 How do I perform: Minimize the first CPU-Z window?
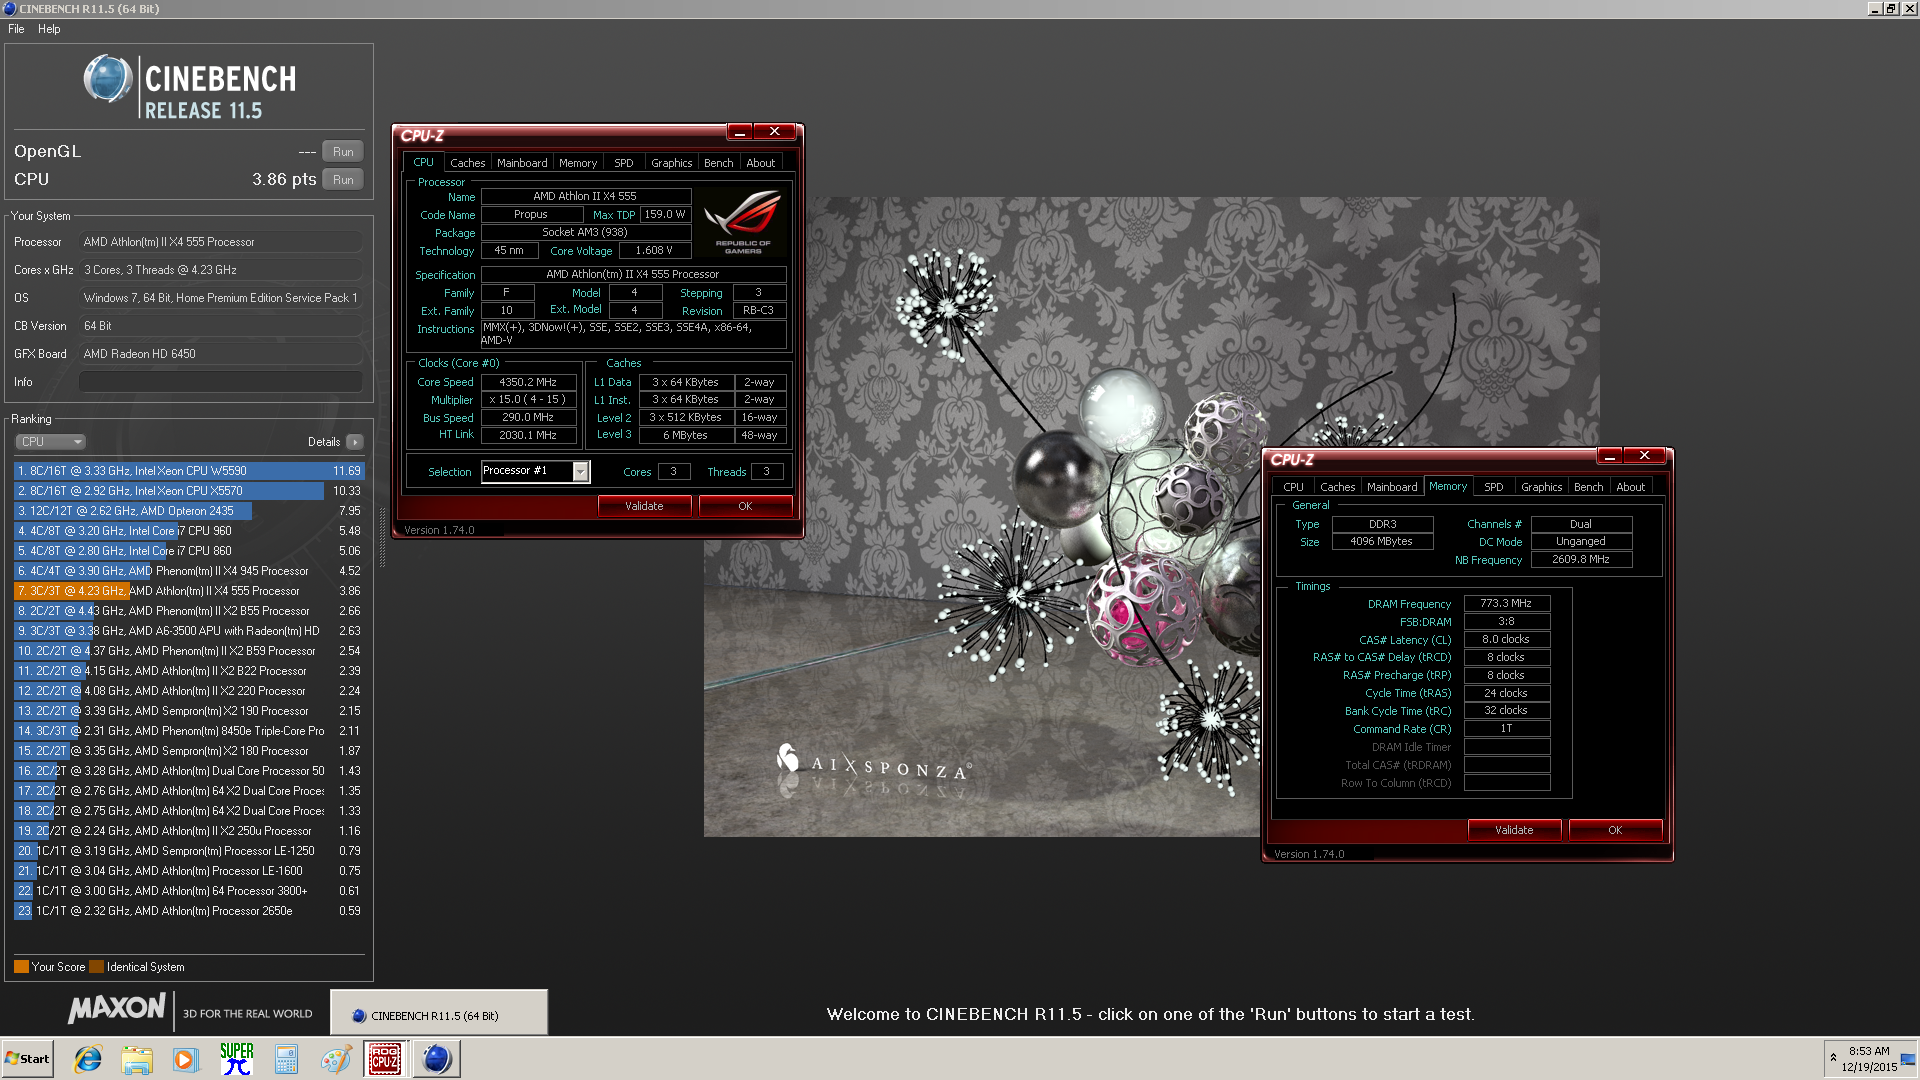pyautogui.click(x=740, y=132)
